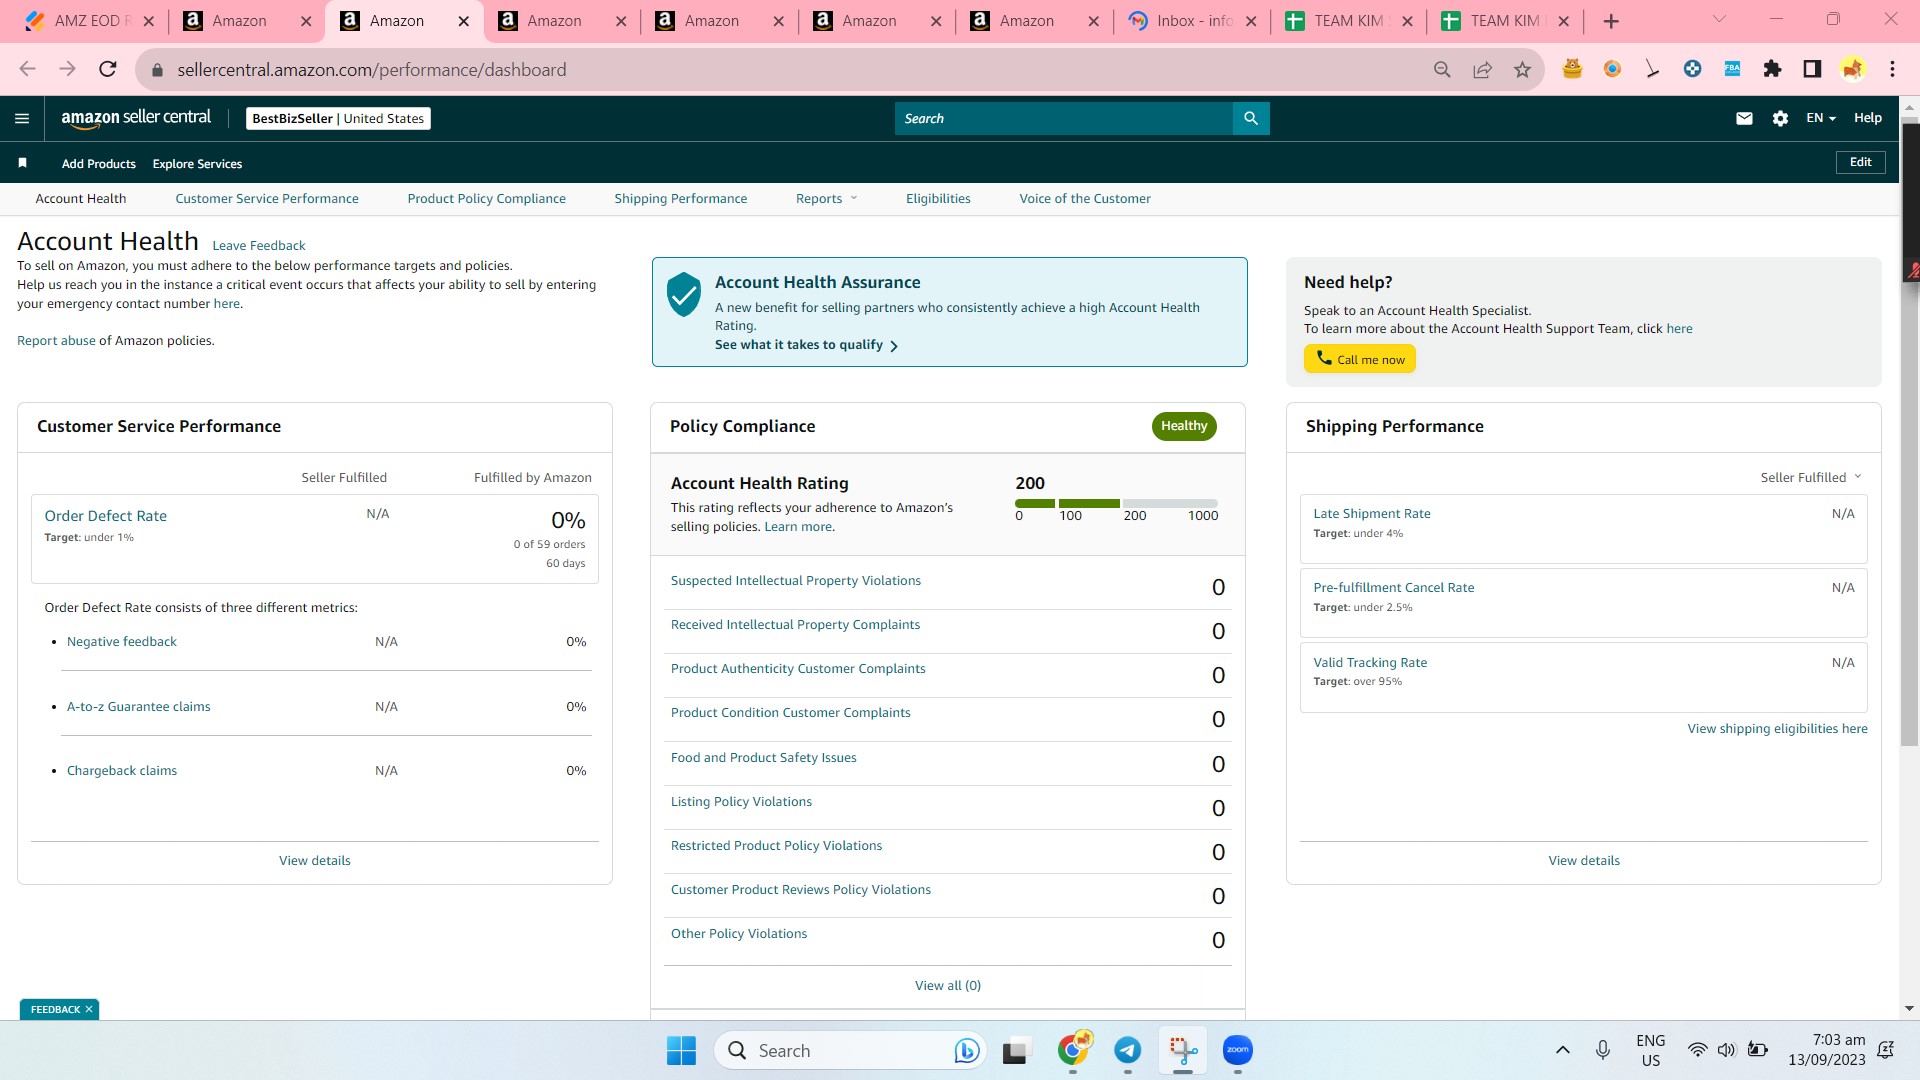Screen dimensions: 1920x1080
Task: Expand See what it takes to qualify
Action: pos(806,345)
